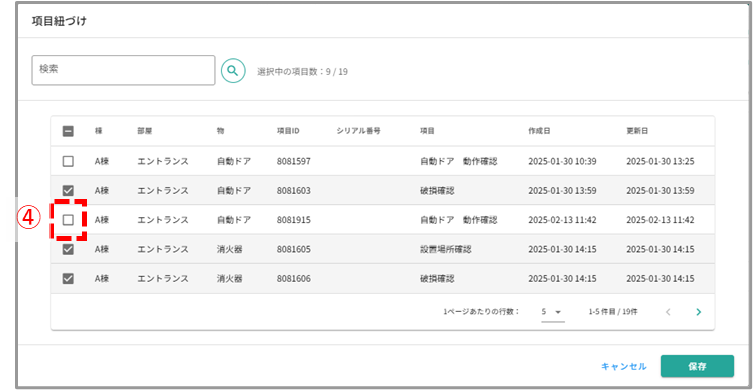753x390 pixels.
Task: Click the creation date 2025-02-13 11:42
Action: click(x=562, y=220)
